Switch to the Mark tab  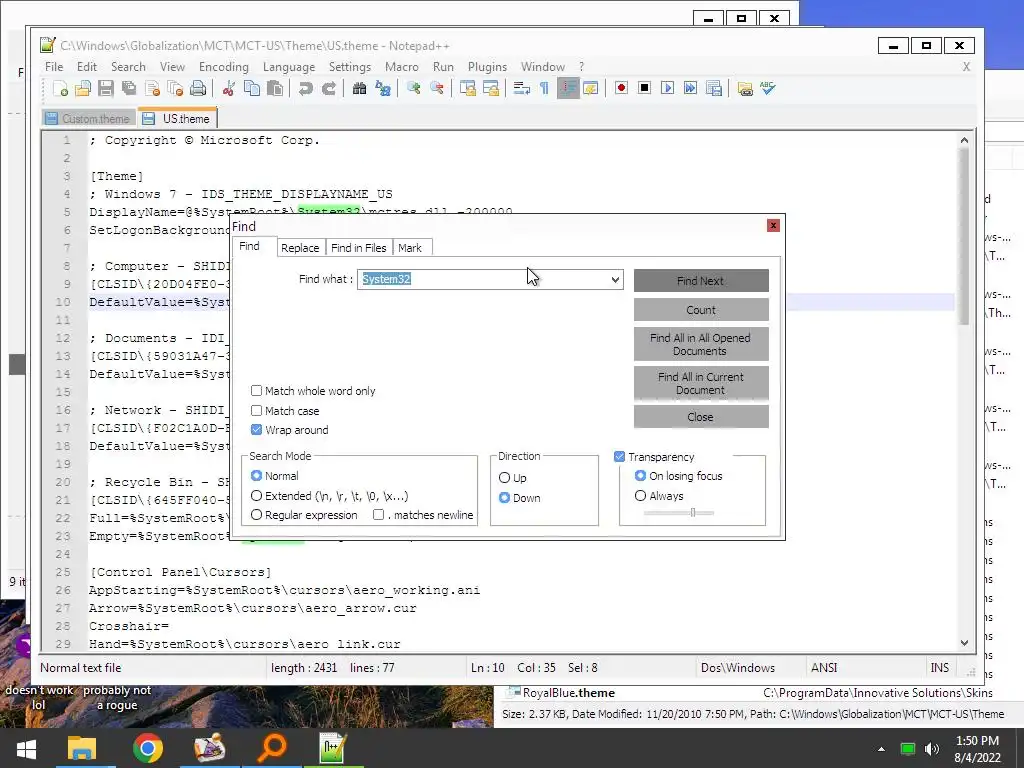(410, 248)
